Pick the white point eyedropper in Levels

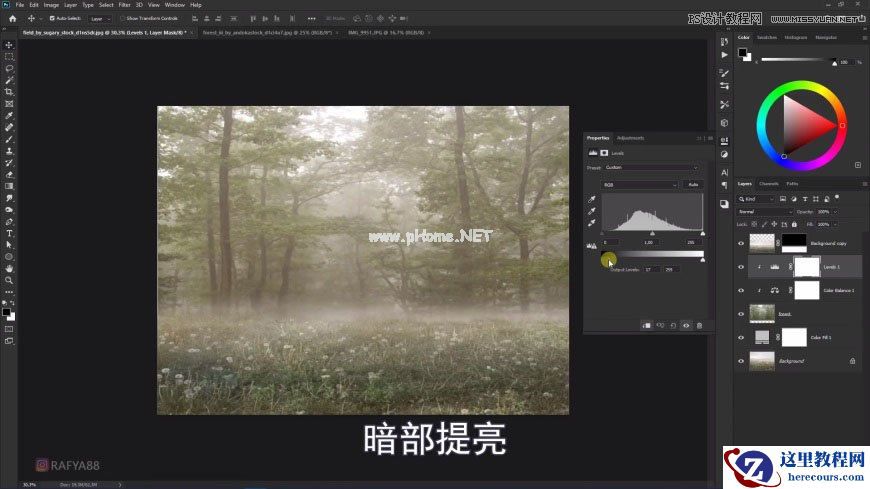tap(591, 223)
